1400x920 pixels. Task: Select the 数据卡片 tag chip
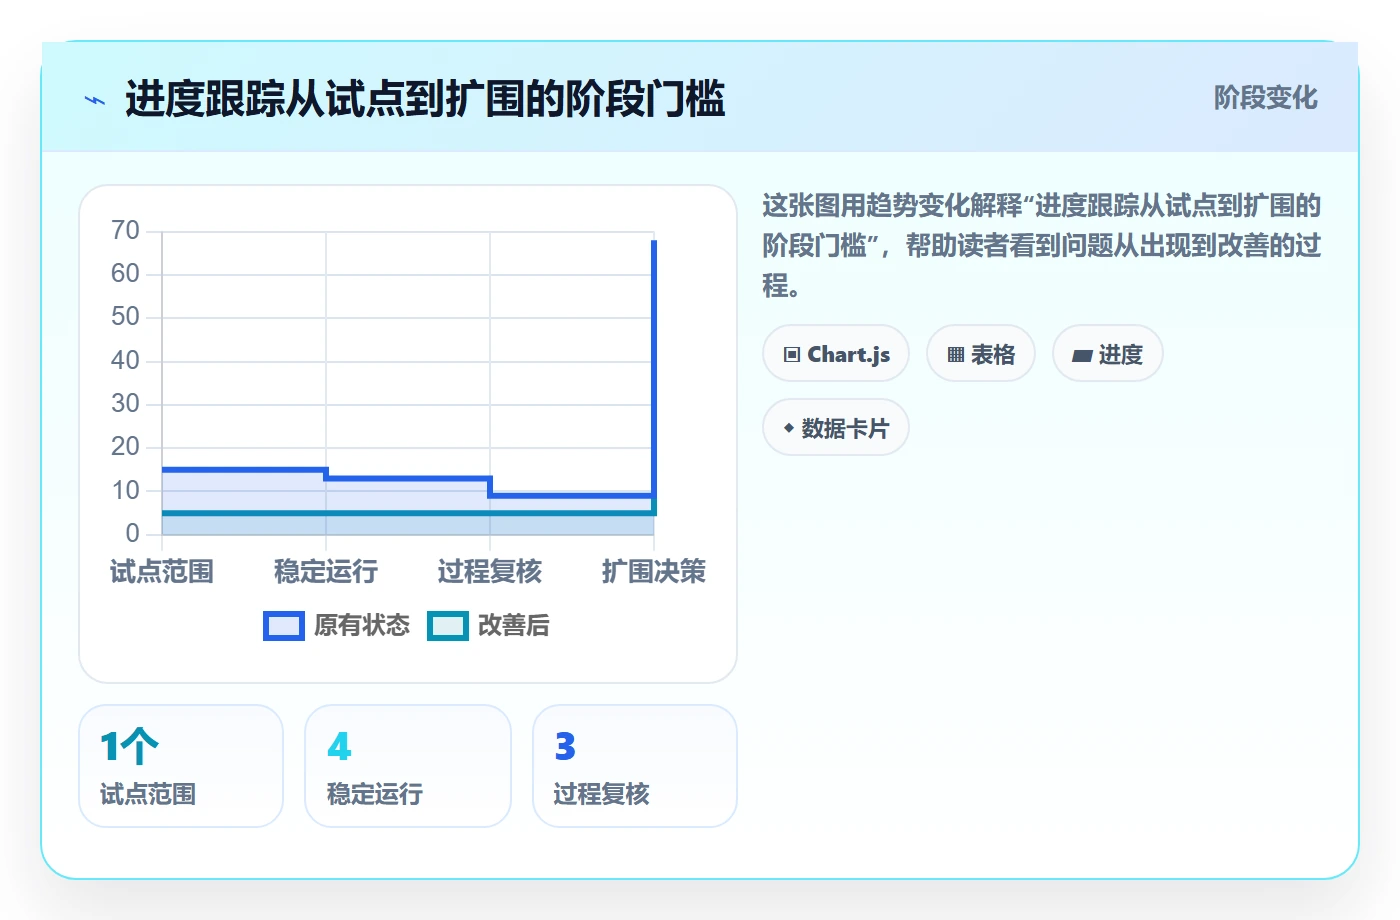836,428
